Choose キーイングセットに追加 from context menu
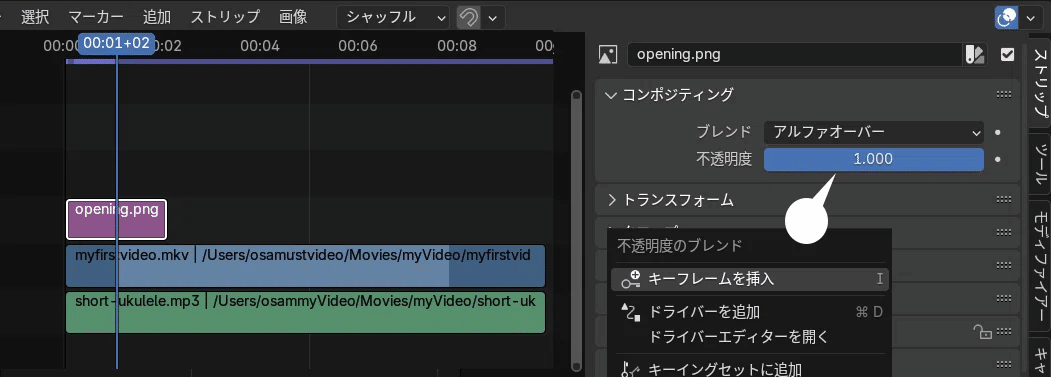The width and height of the screenshot is (1051, 377). pyautogui.click(x=750, y=369)
